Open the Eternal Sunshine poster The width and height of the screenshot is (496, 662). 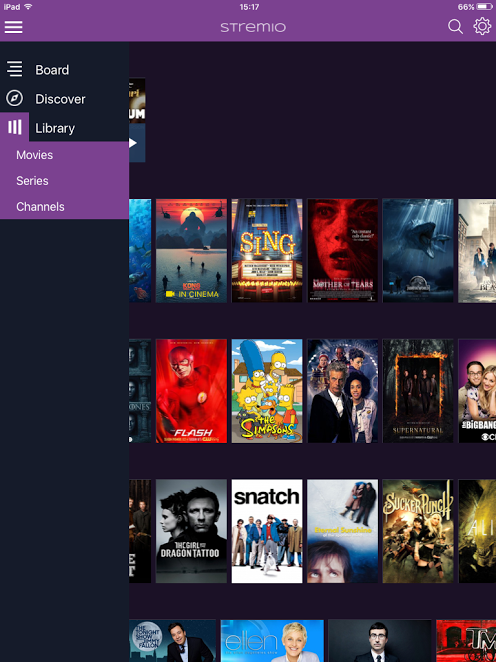(x=342, y=531)
